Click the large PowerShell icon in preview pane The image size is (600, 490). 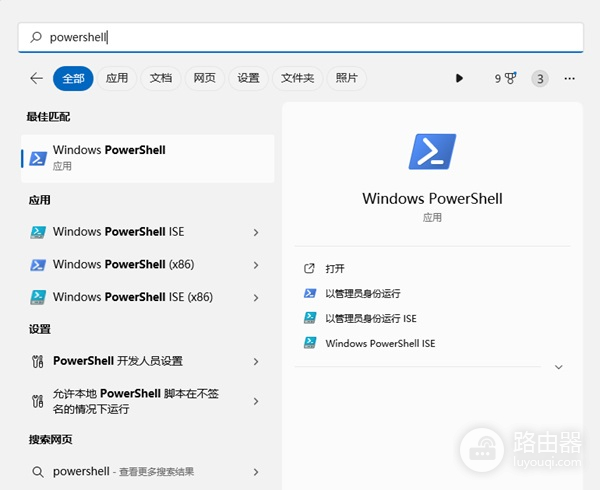pyautogui.click(x=432, y=151)
